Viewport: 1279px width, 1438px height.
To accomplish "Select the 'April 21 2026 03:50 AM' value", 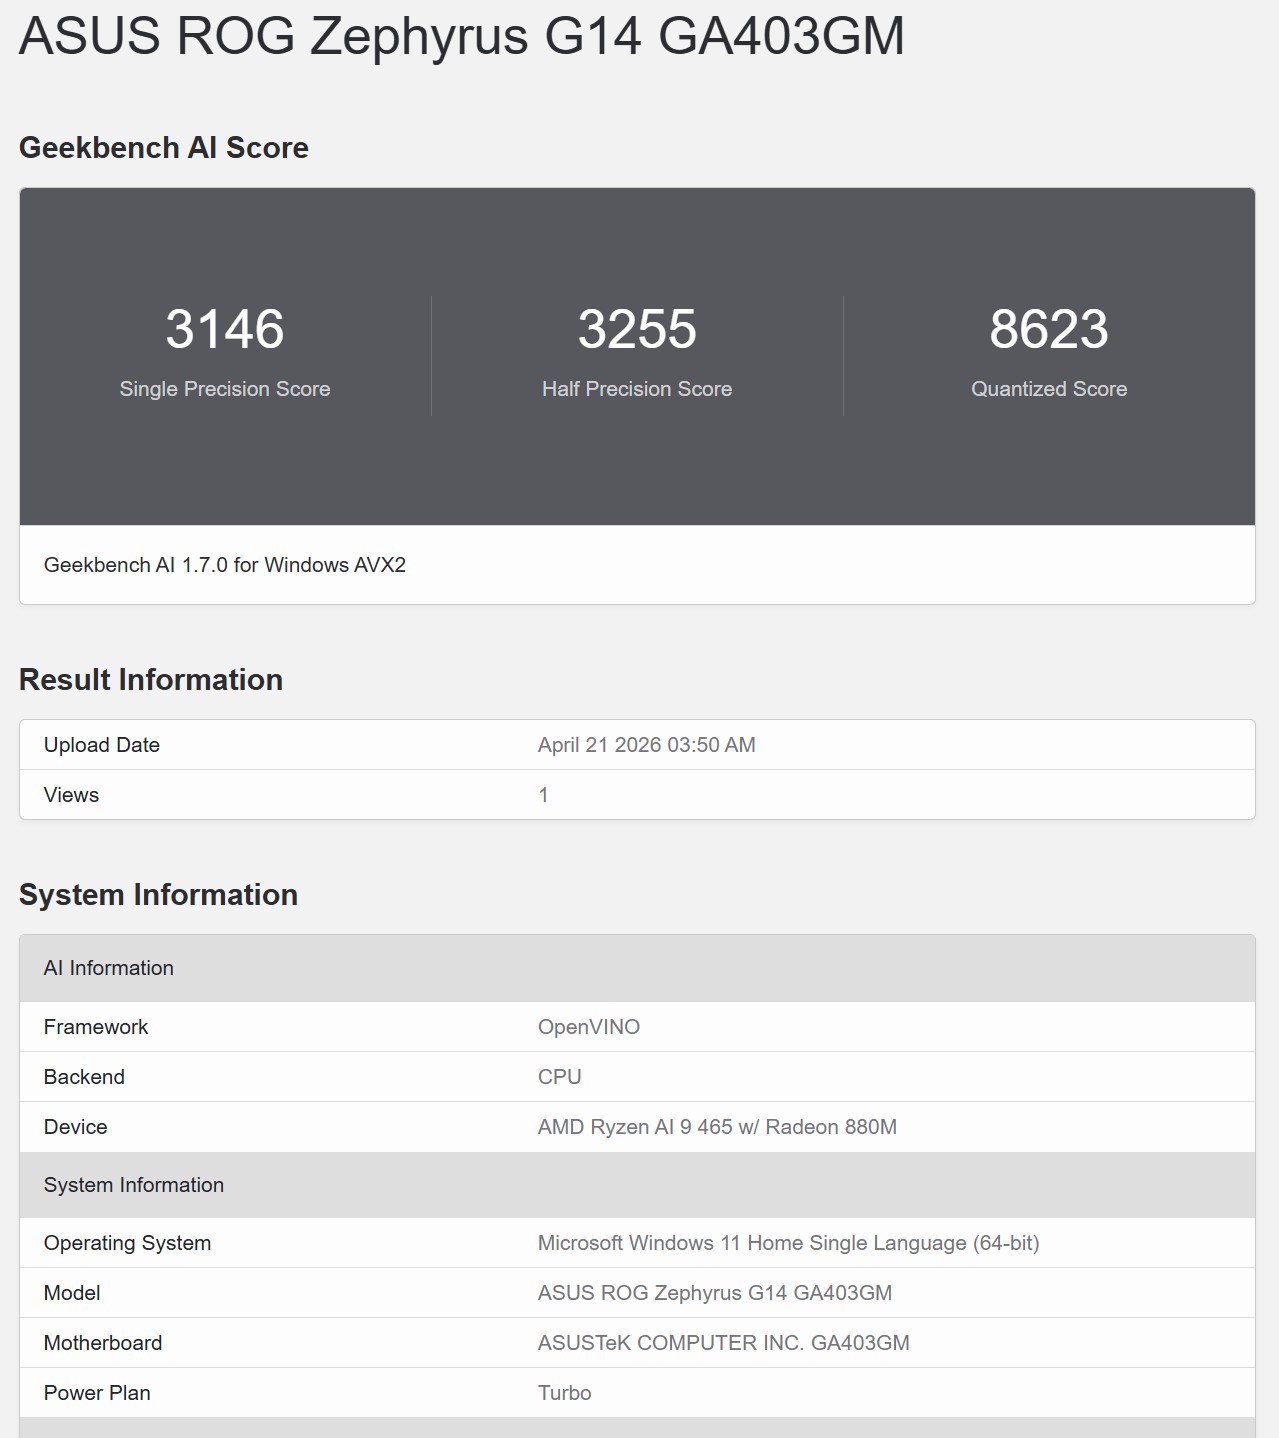I will tap(647, 745).
